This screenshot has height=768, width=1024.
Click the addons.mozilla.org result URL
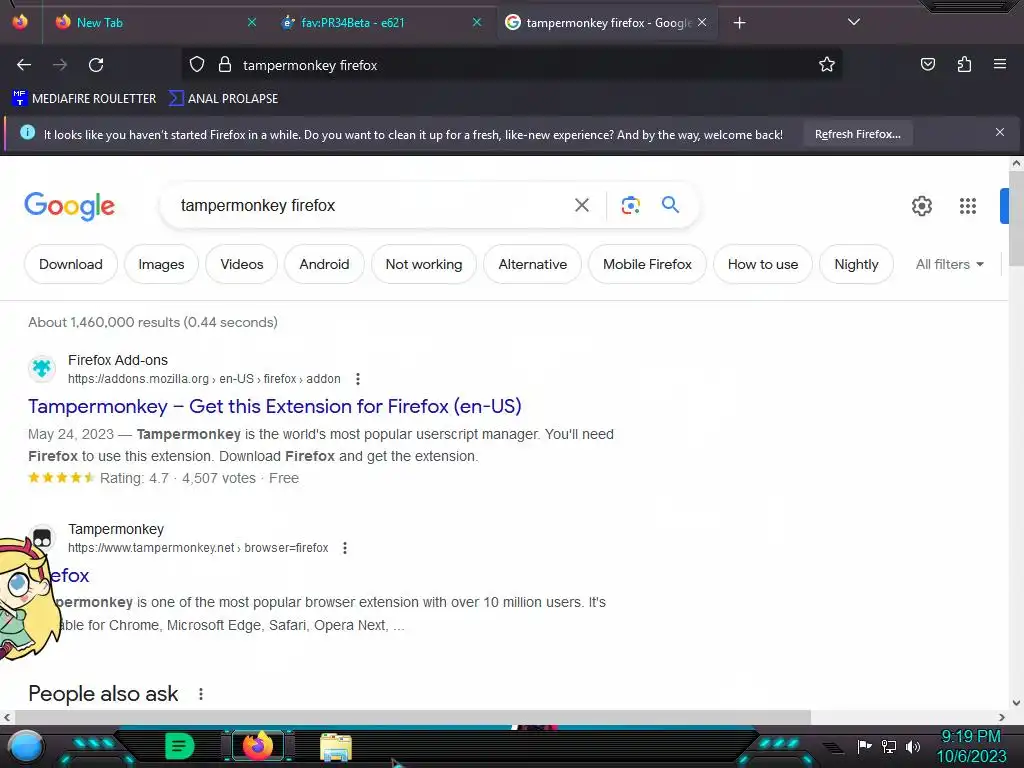click(204, 379)
